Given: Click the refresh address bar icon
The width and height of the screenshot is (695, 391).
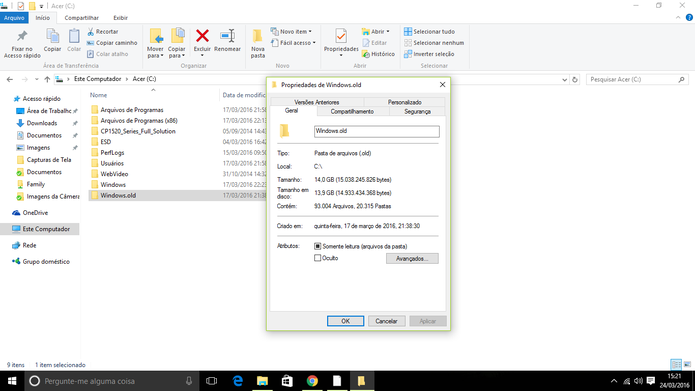Looking at the screenshot, I should point(575,80).
